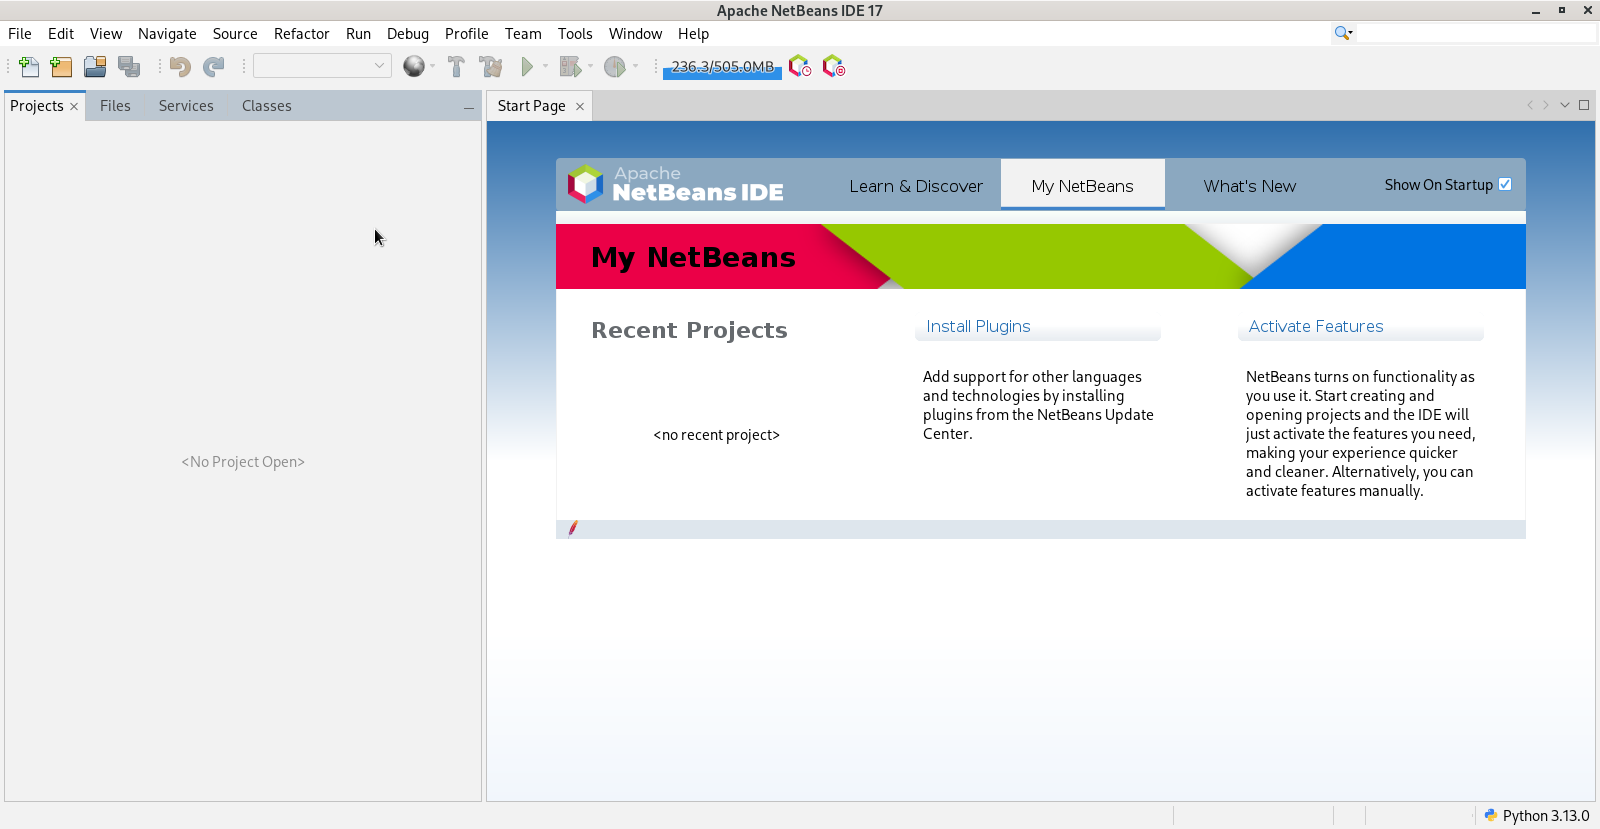Switch to the Classes tab

[x=267, y=106]
